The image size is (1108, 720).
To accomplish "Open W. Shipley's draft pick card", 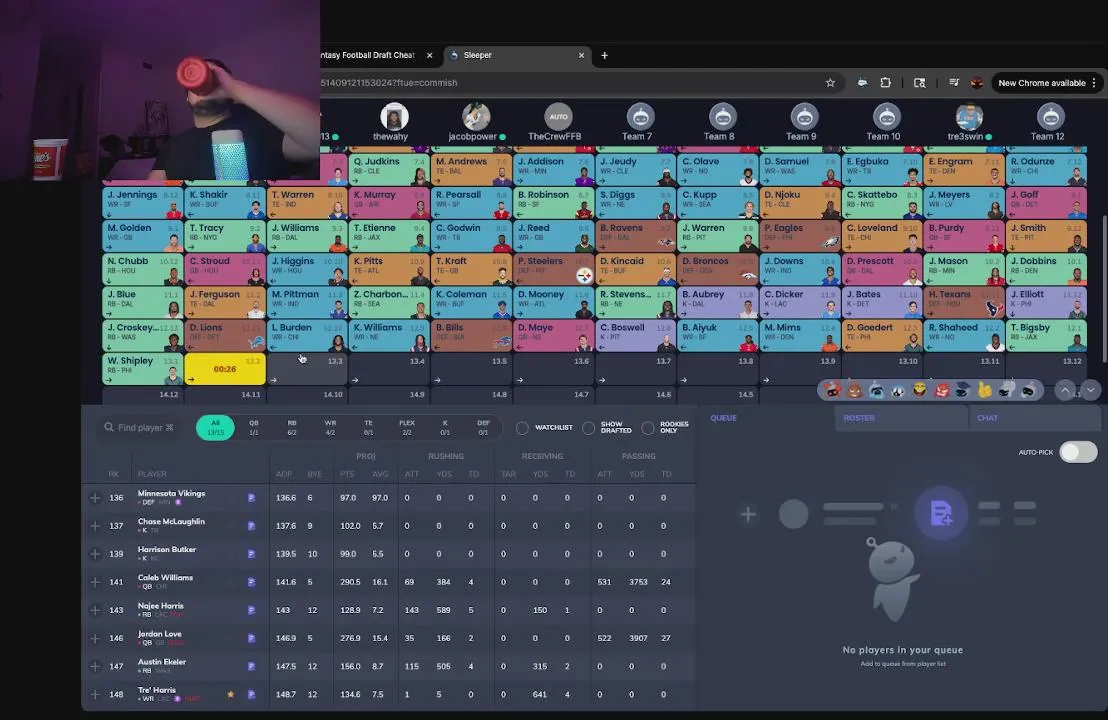I will 142,369.
